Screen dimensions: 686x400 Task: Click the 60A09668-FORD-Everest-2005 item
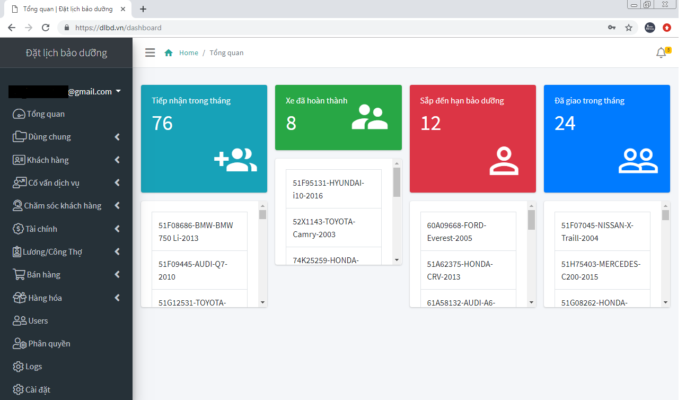[464, 233]
